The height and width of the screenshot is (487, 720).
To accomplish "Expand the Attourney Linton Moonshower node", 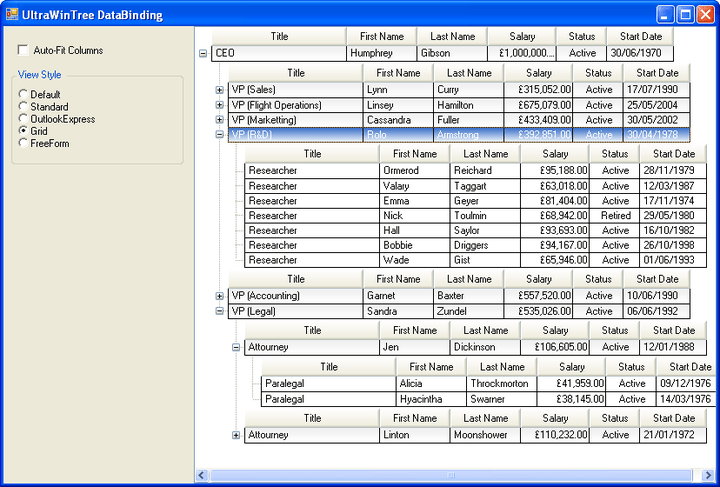I will (236, 435).
